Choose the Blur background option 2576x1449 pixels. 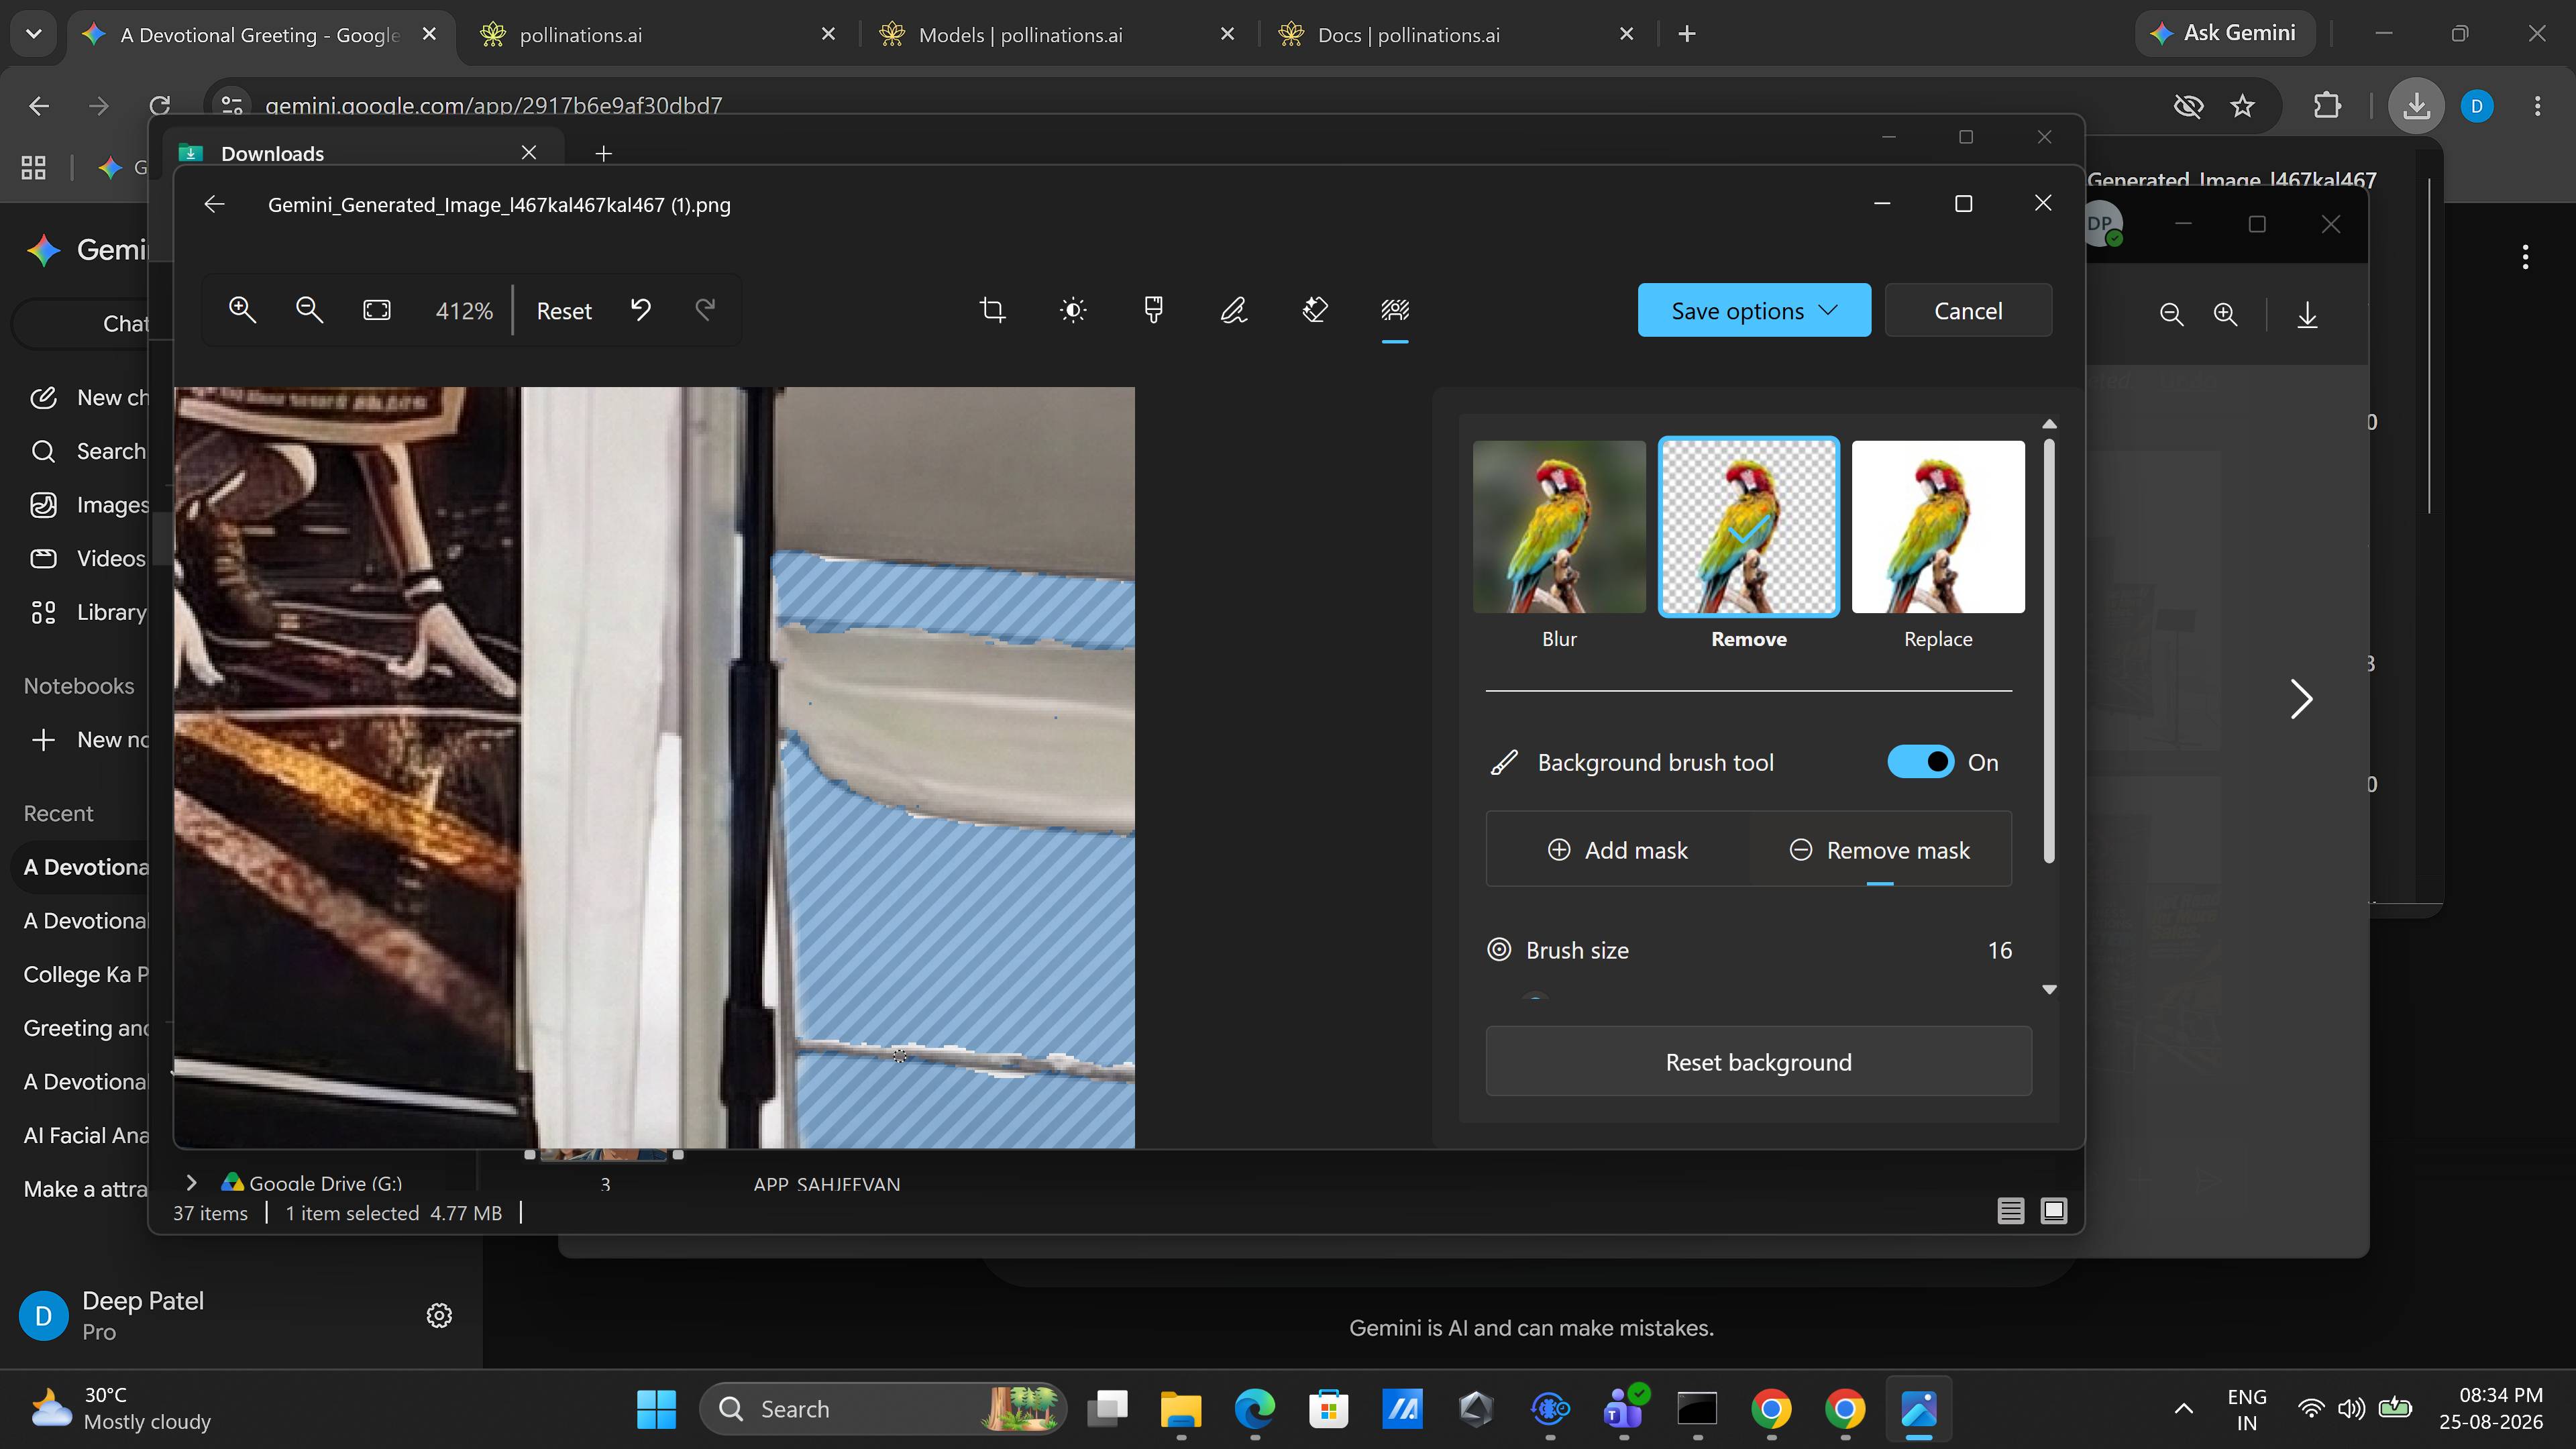[1559, 545]
